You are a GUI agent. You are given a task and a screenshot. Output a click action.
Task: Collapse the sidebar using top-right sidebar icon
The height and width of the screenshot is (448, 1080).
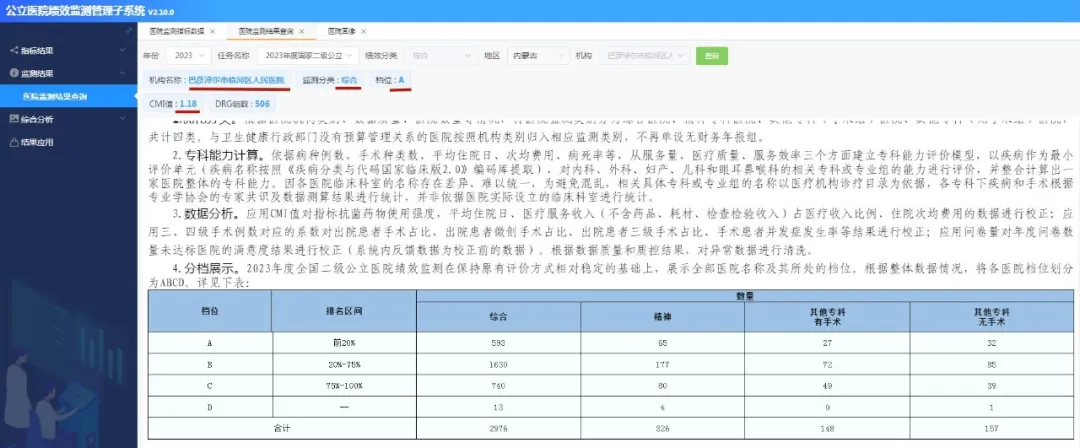click(x=129, y=30)
